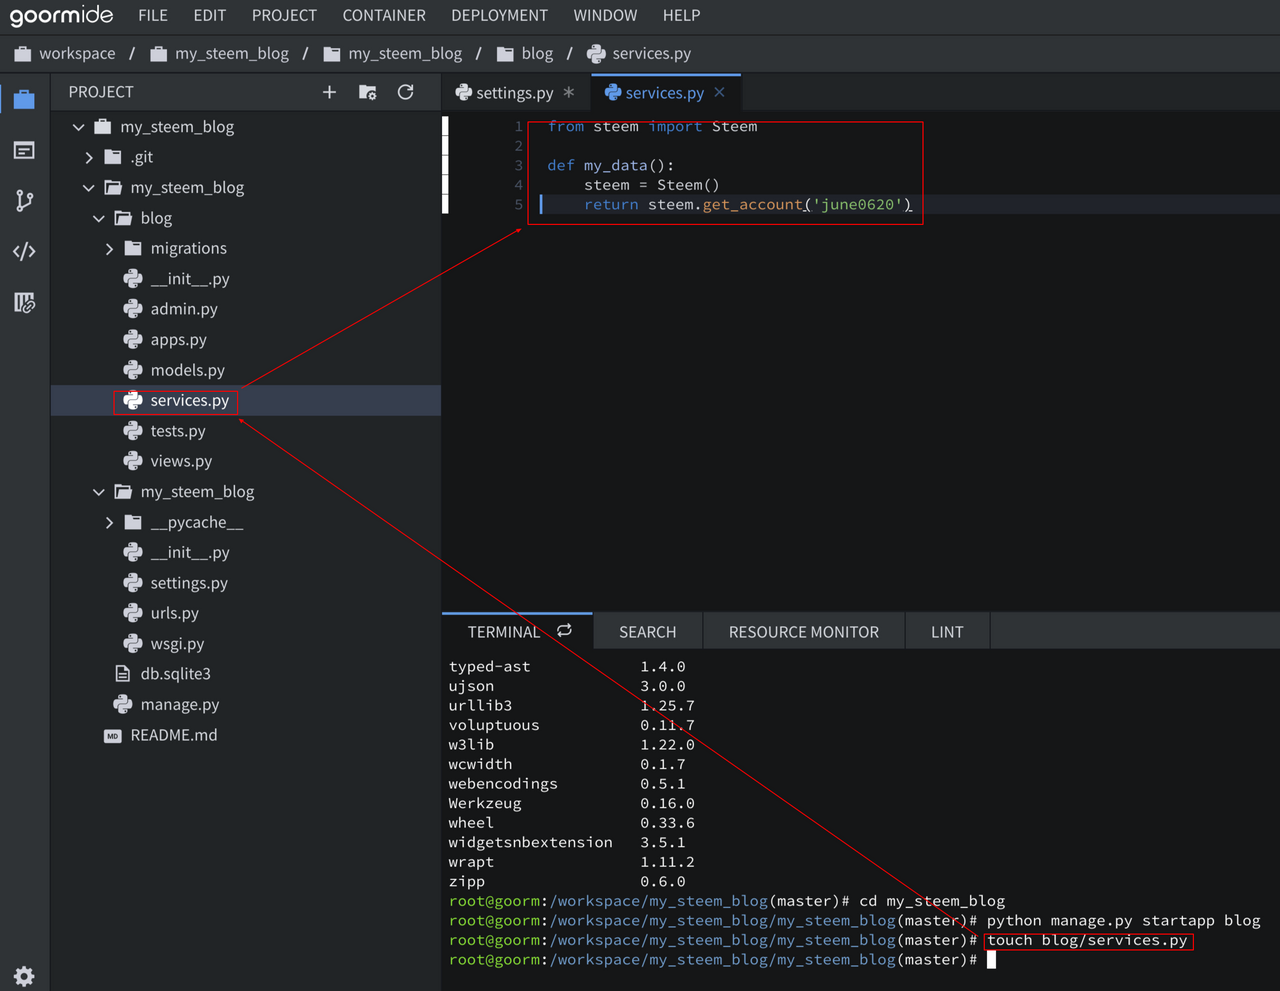Open the code brackets icon in sidebar
The height and width of the screenshot is (991, 1280).
[x=24, y=251]
